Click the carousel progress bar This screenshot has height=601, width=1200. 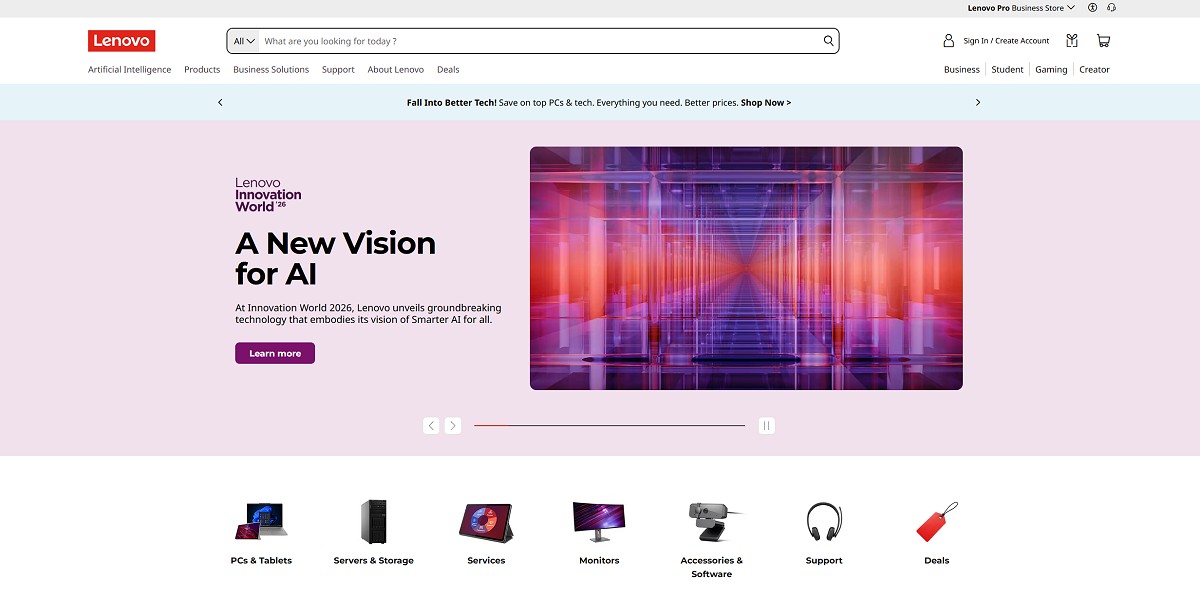click(609, 425)
